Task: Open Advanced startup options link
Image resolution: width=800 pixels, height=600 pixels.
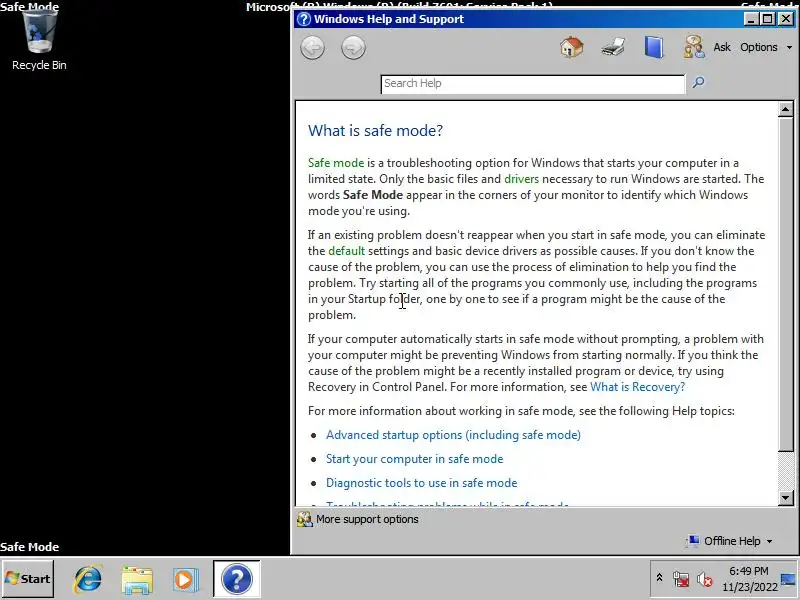Action: [453, 435]
